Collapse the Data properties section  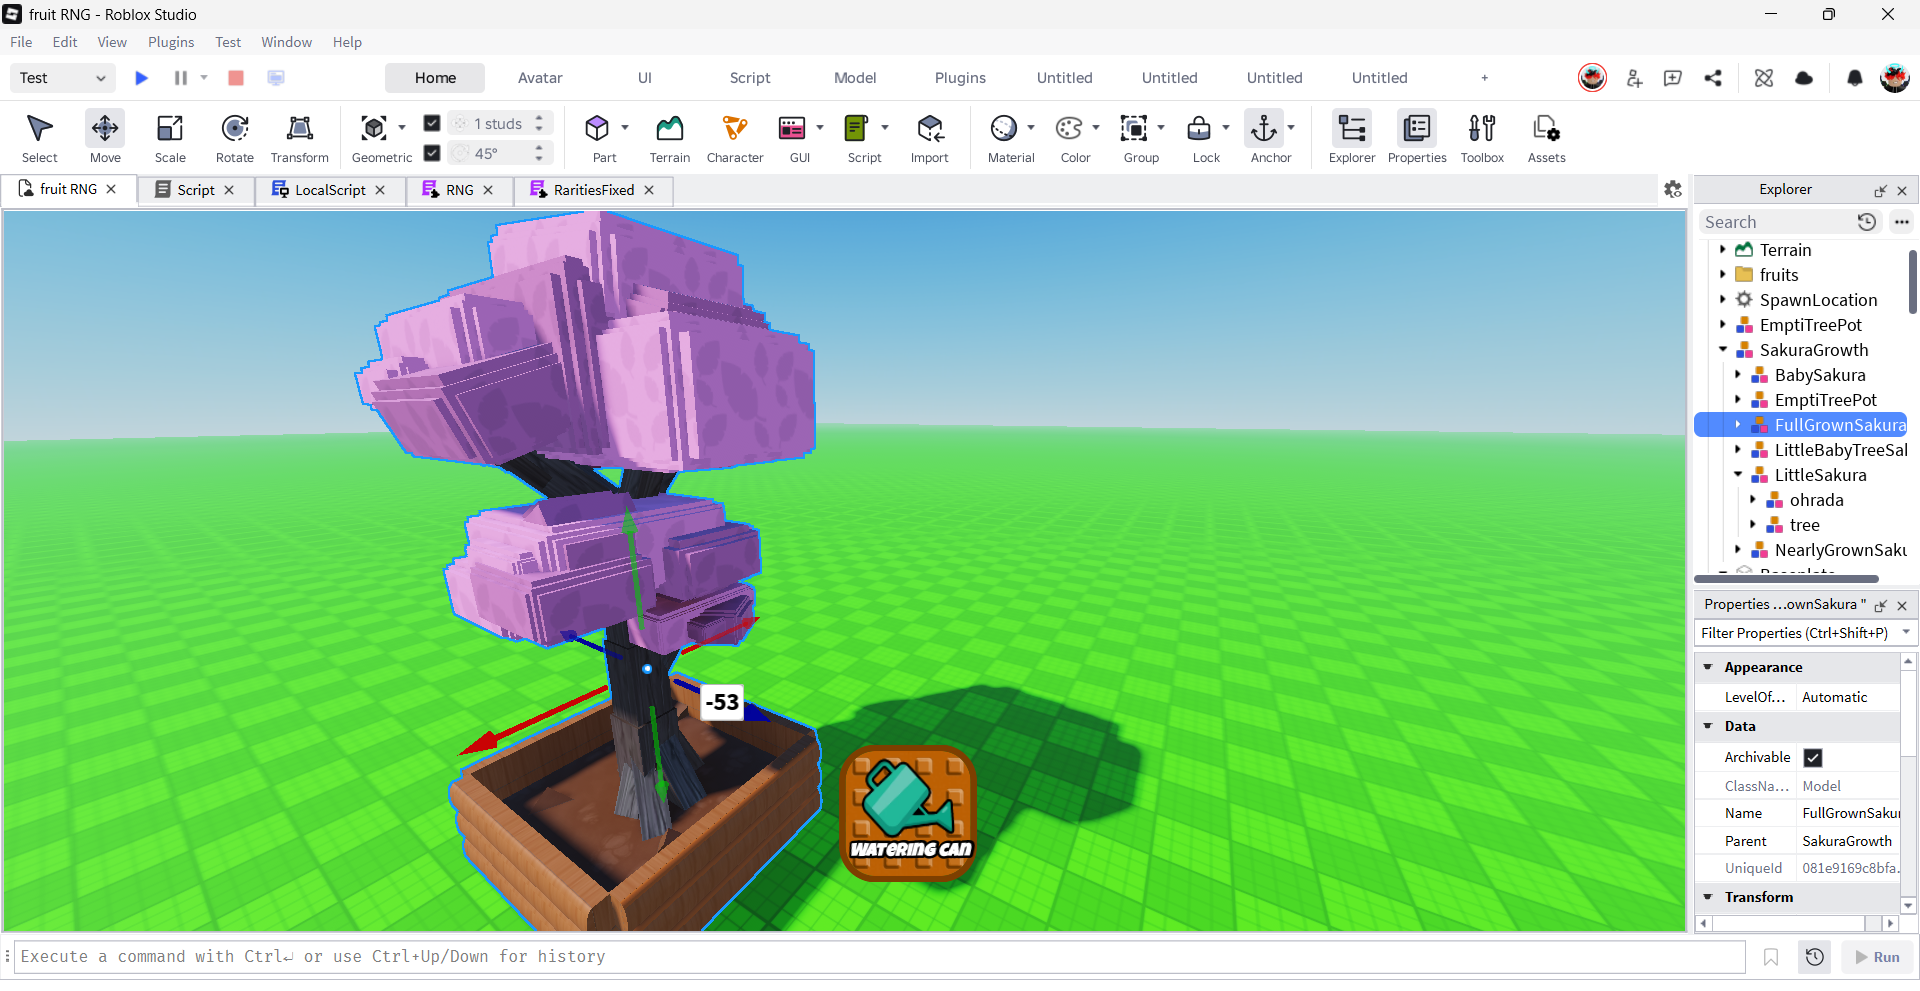click(1708, 726)
